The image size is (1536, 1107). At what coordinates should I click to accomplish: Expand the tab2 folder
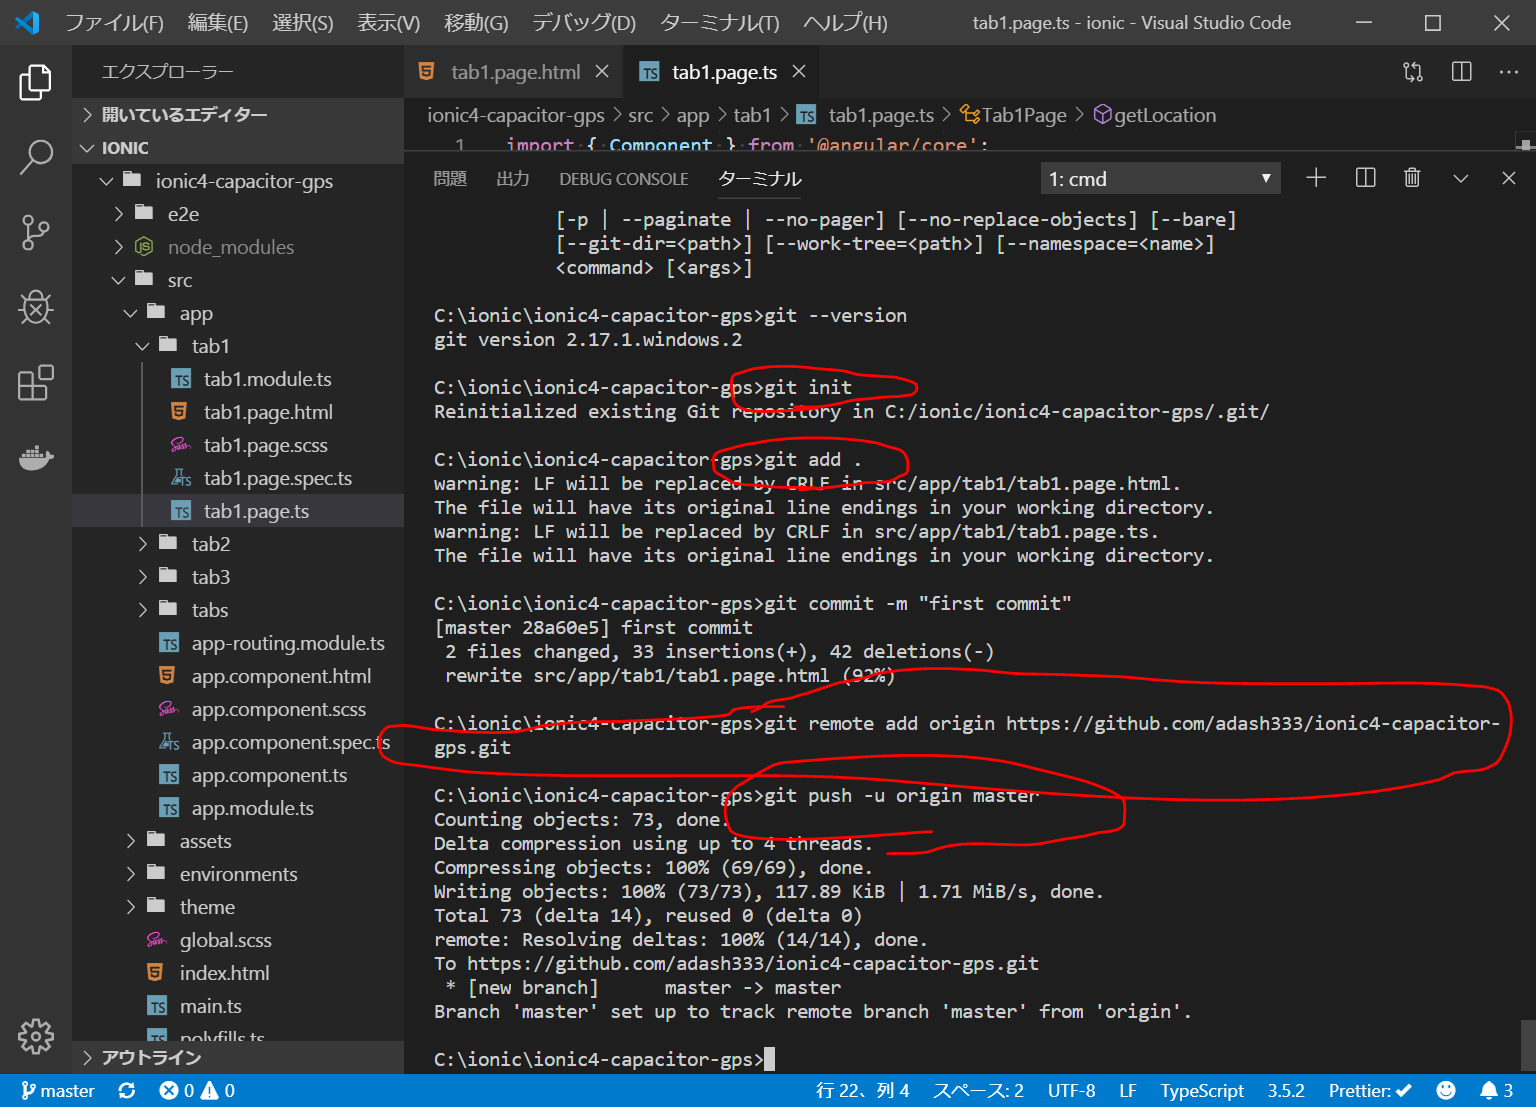[211, 544]
